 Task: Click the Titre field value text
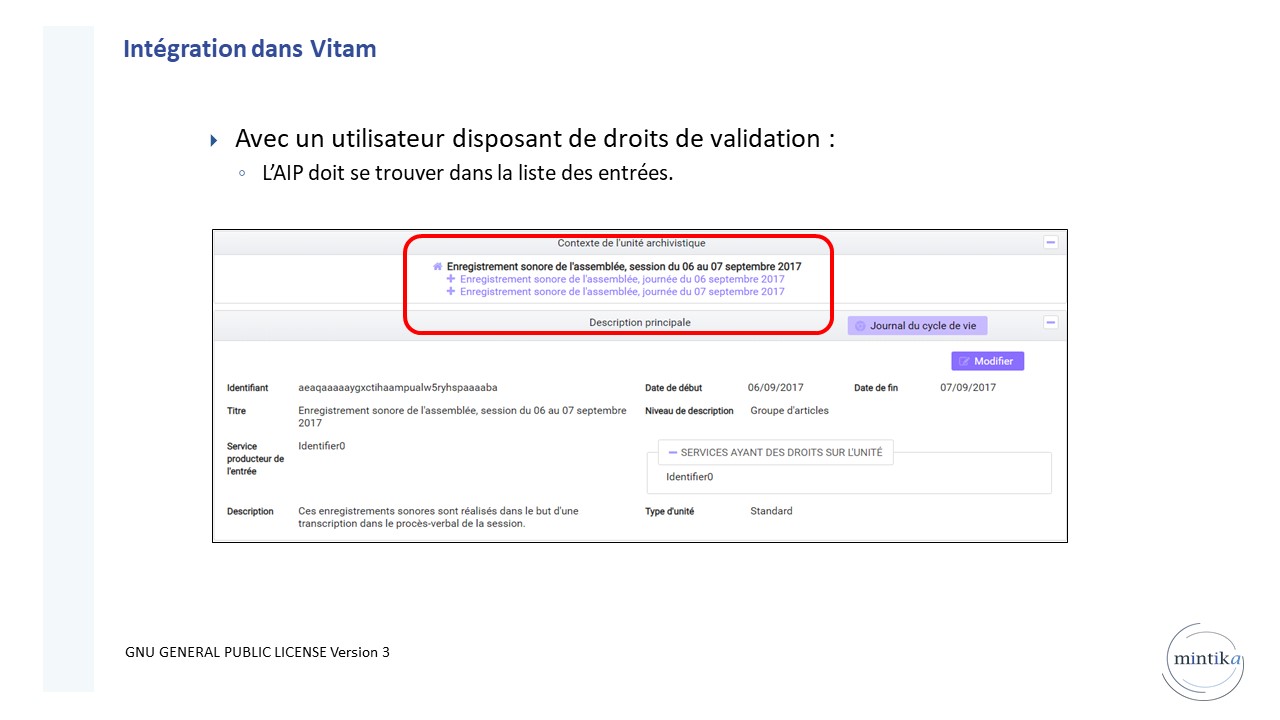(x=462, y=416)
